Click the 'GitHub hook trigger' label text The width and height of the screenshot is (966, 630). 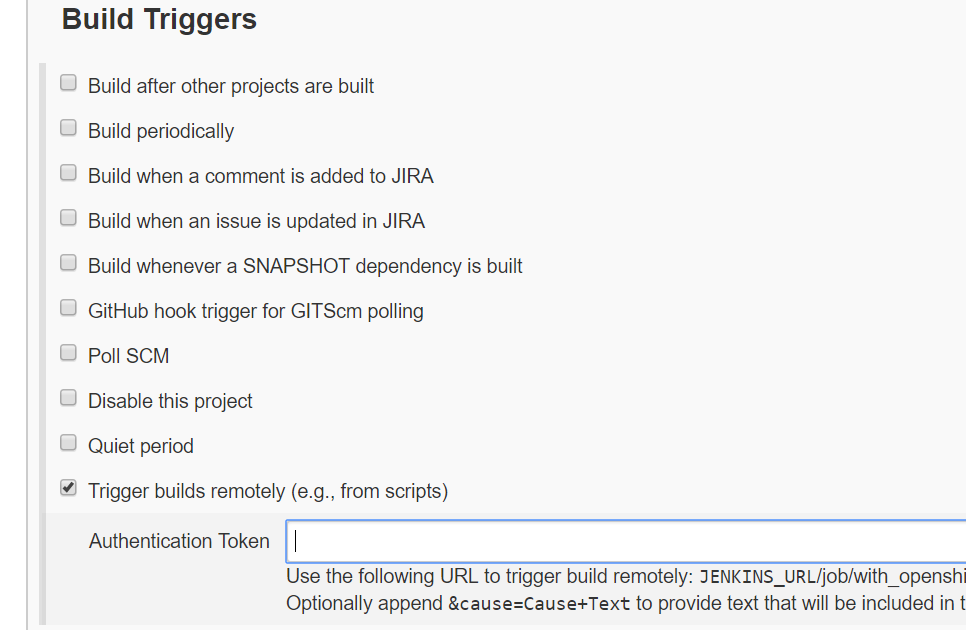[255, 311]
